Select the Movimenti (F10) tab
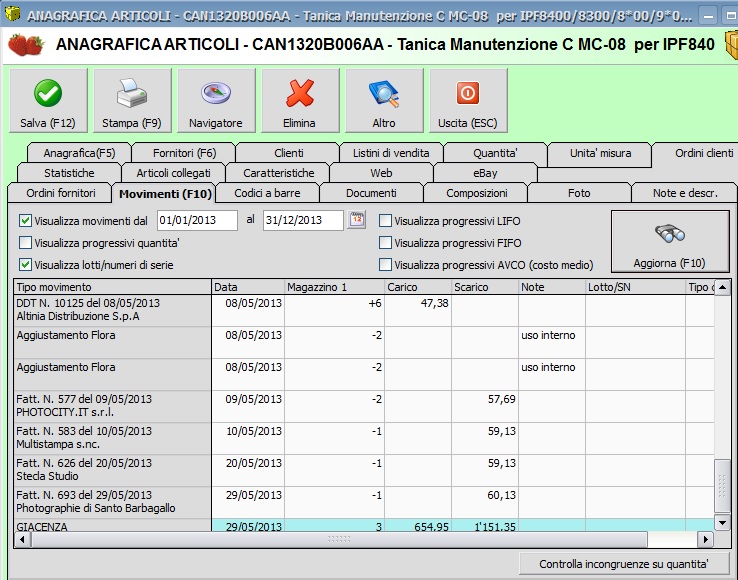738x580 pixels. click(165, 193)
